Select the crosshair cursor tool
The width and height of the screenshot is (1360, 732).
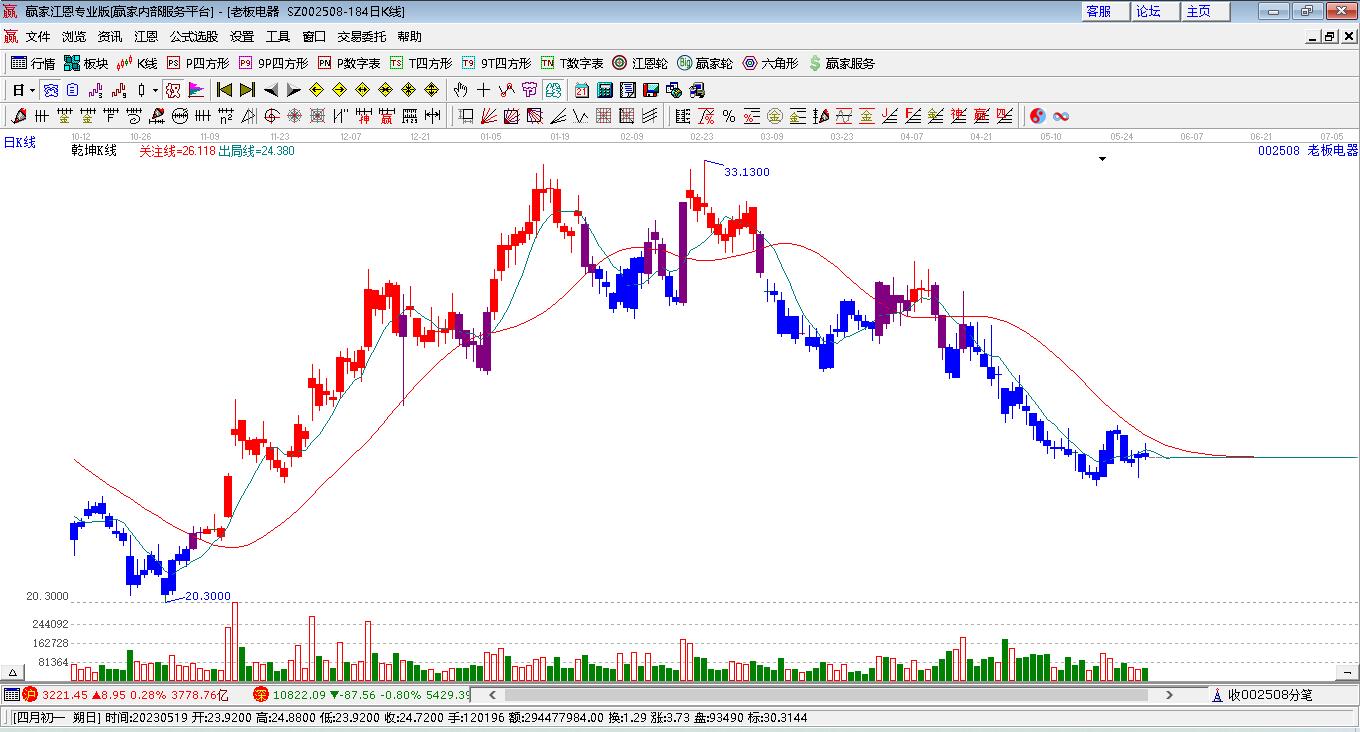click(x=484, y=90)
